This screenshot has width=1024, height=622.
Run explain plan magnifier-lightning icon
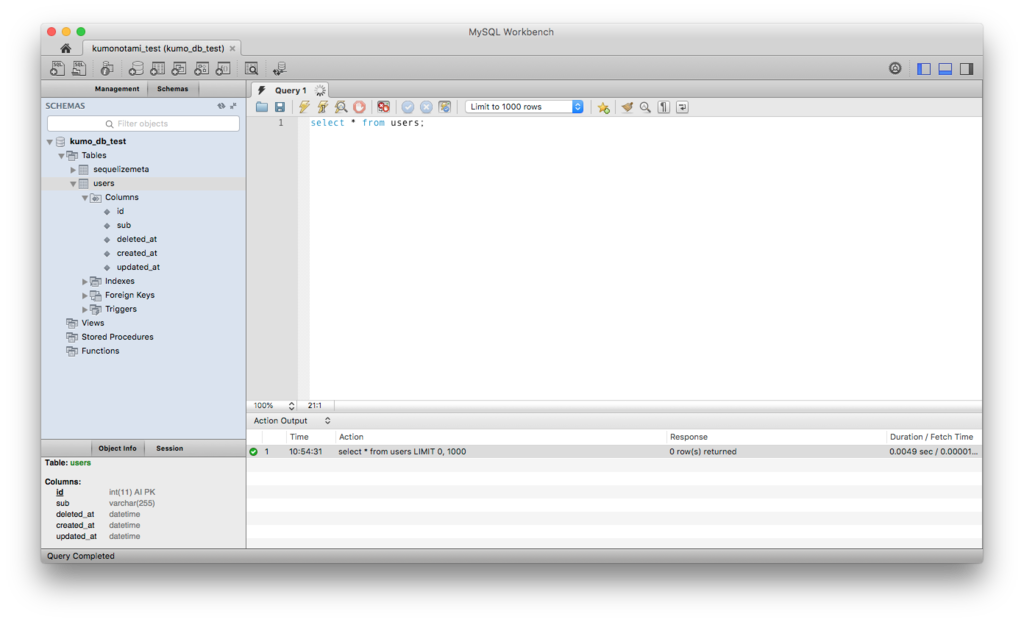click(341, 106)
